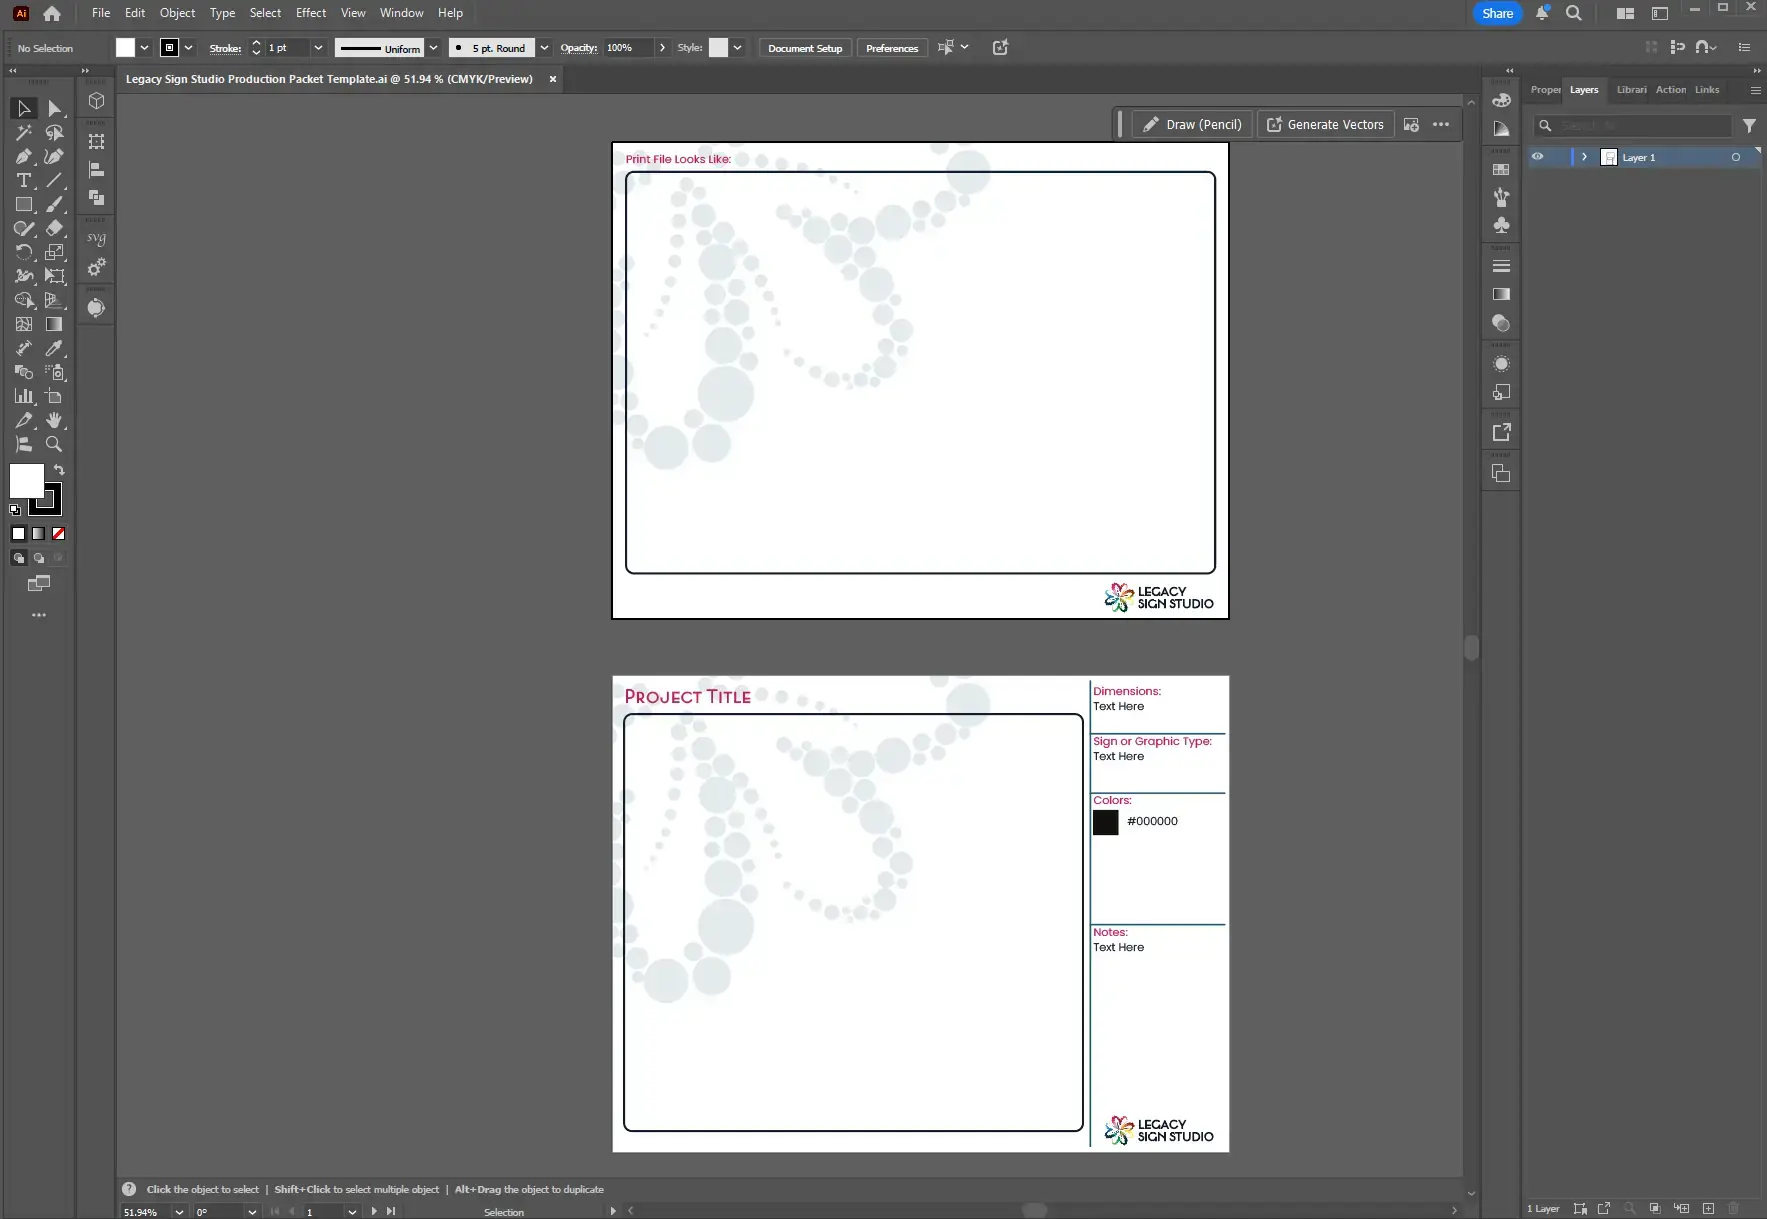Target Layer 1 via its circle selector
The image size is (1767, 1219).
click(x=1733, y=157)
